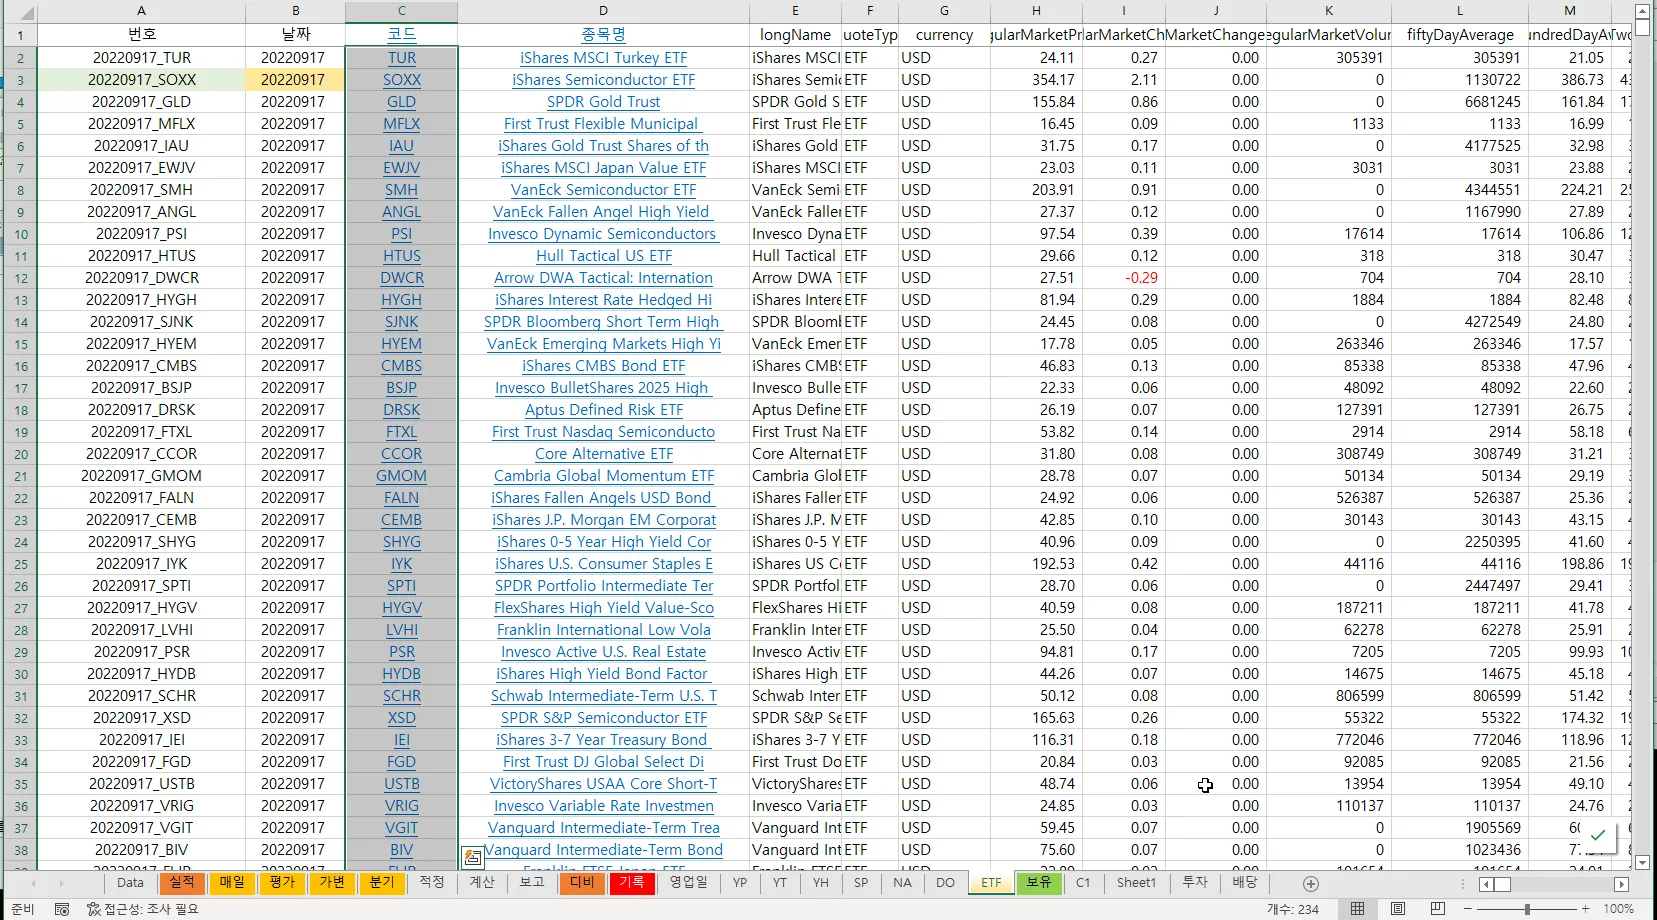
Task: Follow the SPDR Gold Trust link
Action: 604,102
